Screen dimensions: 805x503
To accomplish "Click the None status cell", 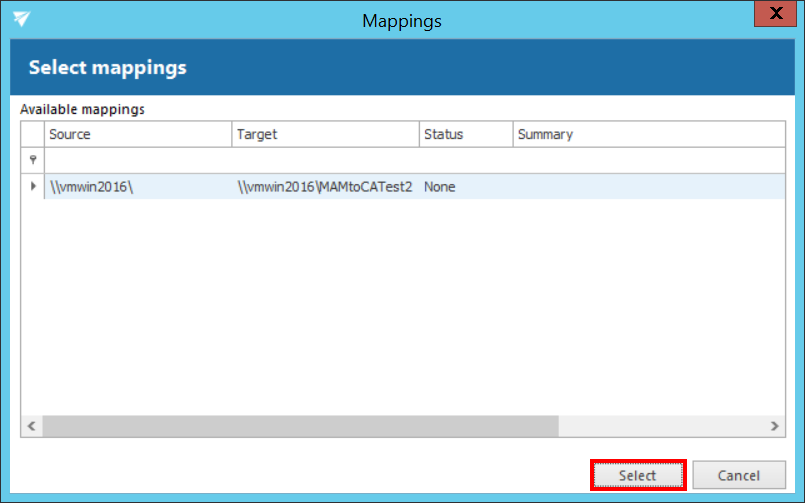I will pyautogui.click(x=465, y=187).
